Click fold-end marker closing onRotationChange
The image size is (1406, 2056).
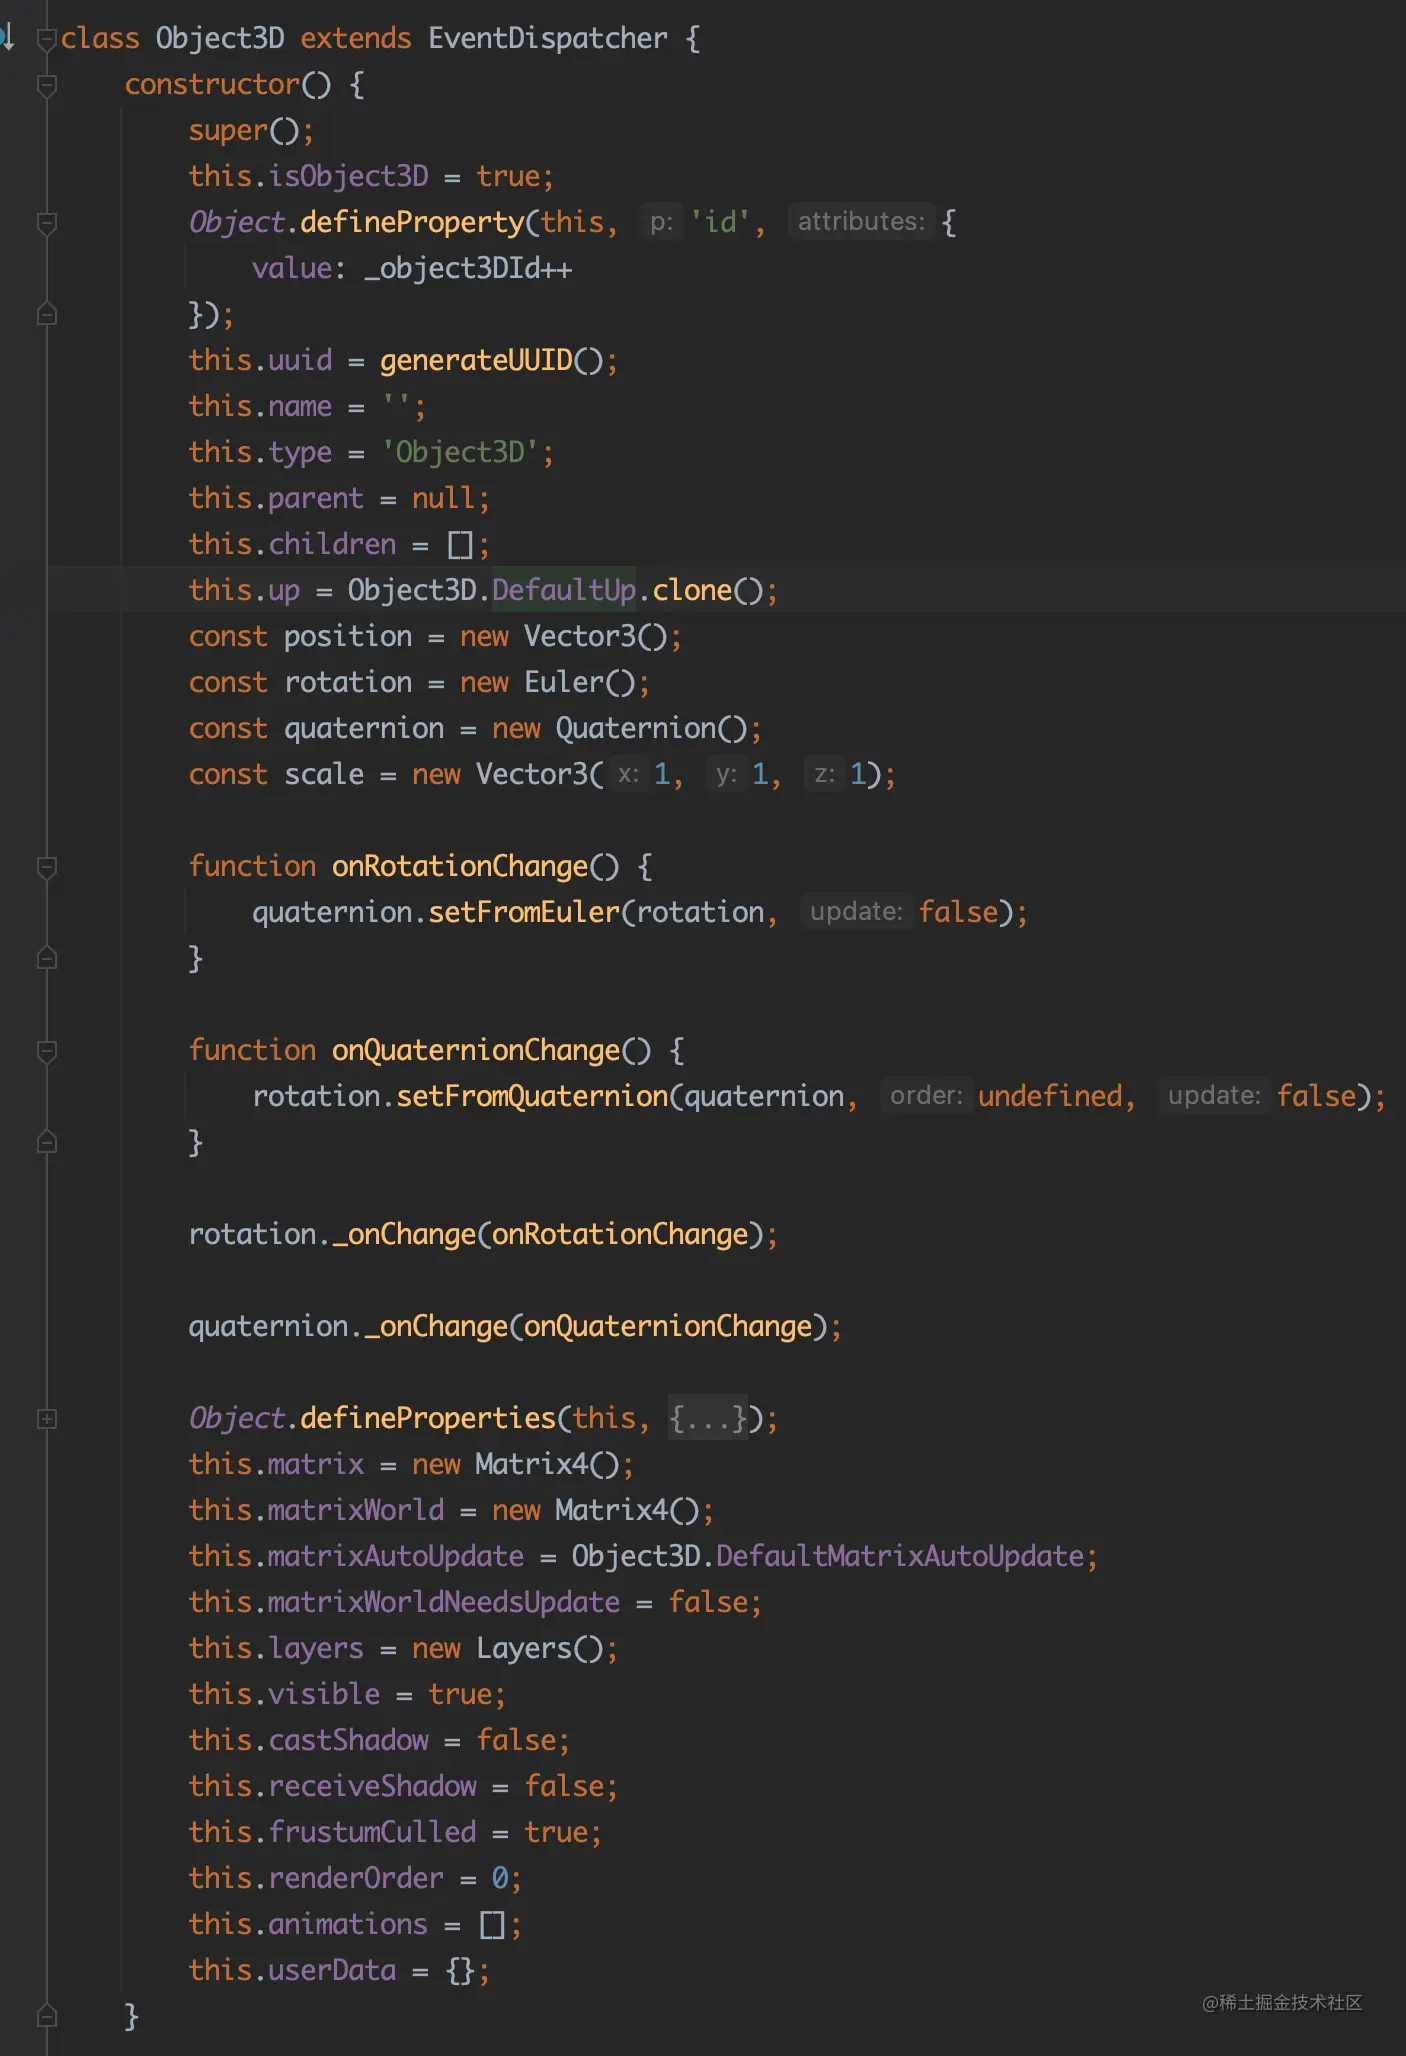coord(46,958)
